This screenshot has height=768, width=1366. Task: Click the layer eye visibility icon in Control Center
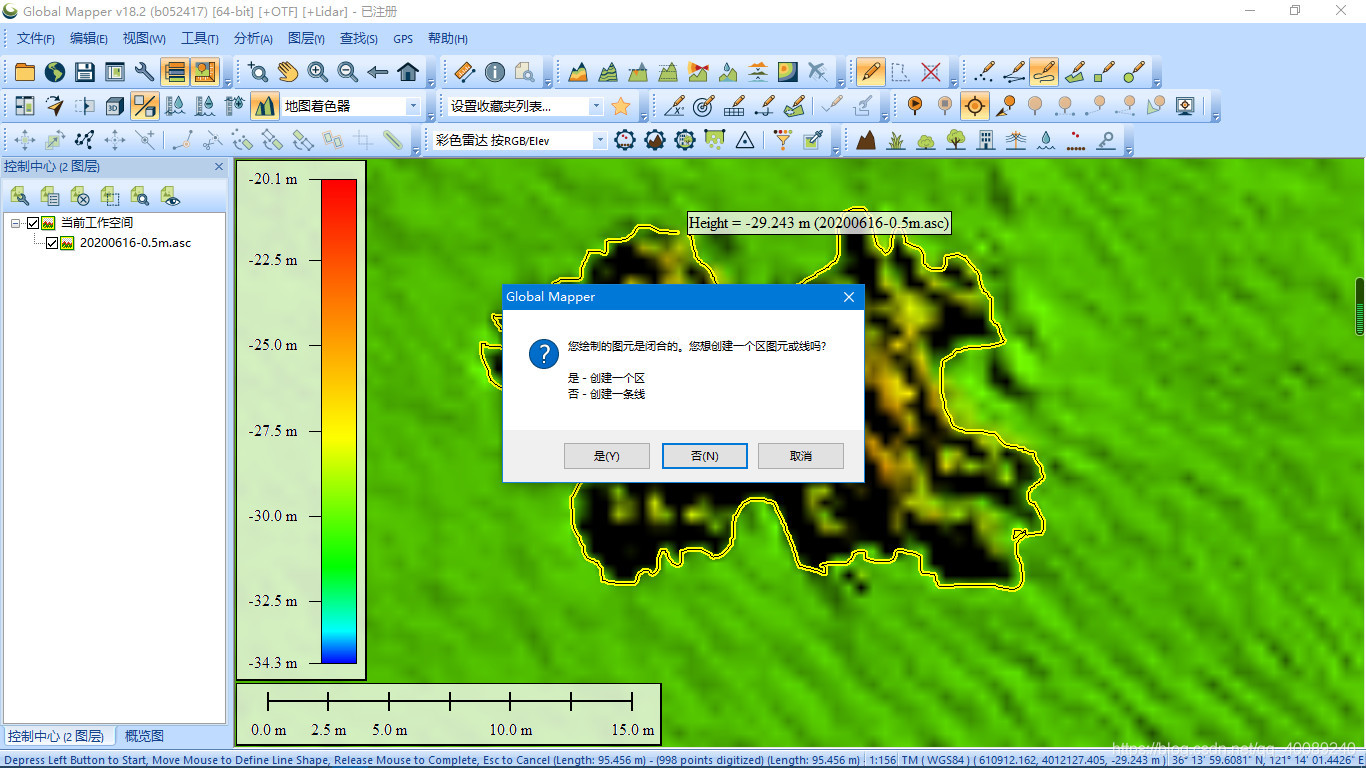click(170, 196)
